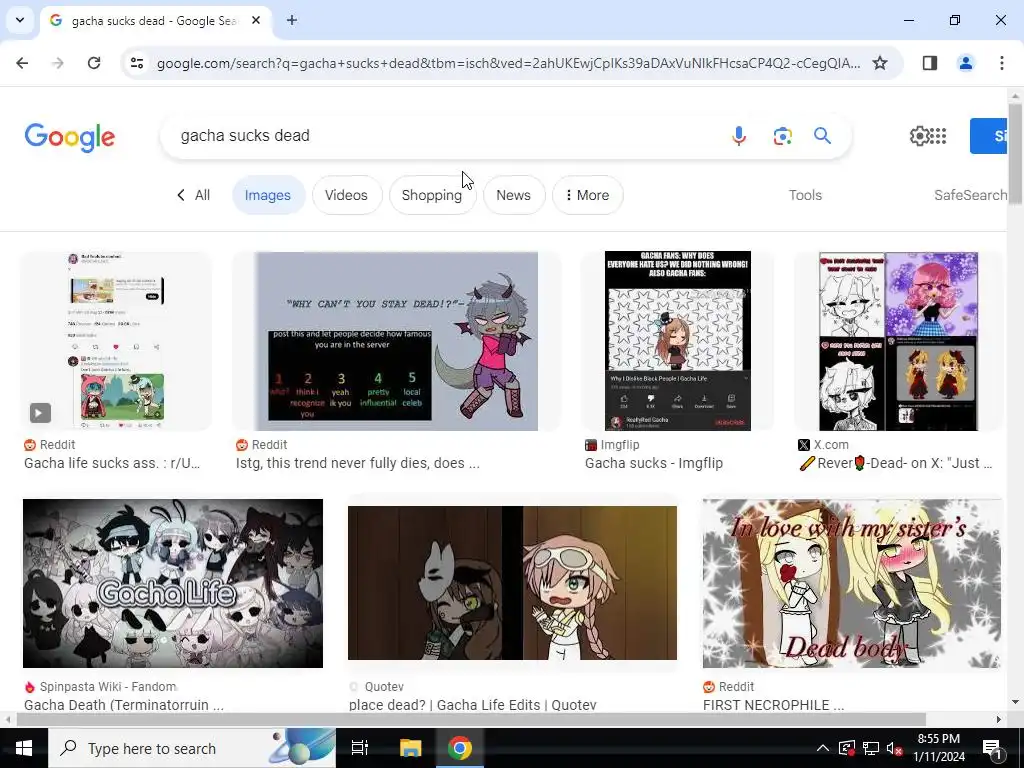Expand the More filters dropdown
The image size is (1024, 768).
[587, 195]
